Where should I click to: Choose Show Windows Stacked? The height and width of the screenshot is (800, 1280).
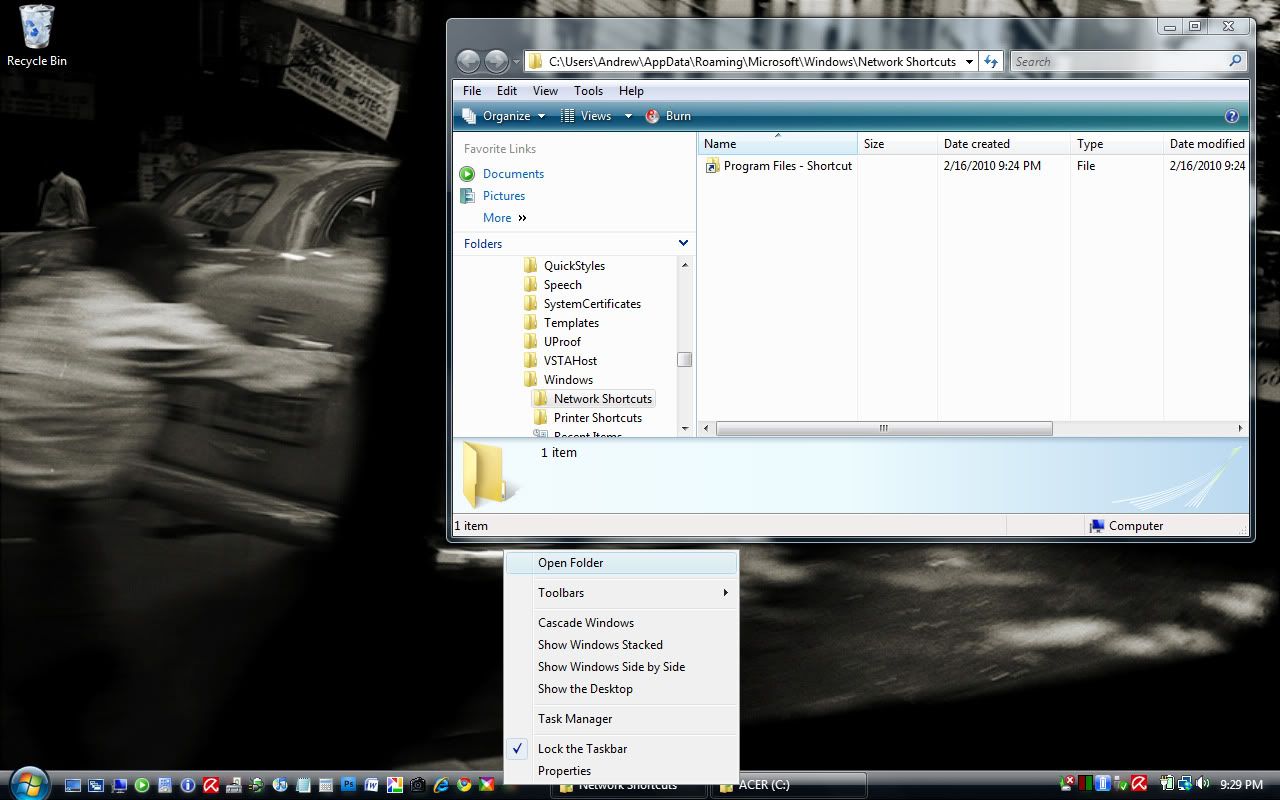point(622,645)
